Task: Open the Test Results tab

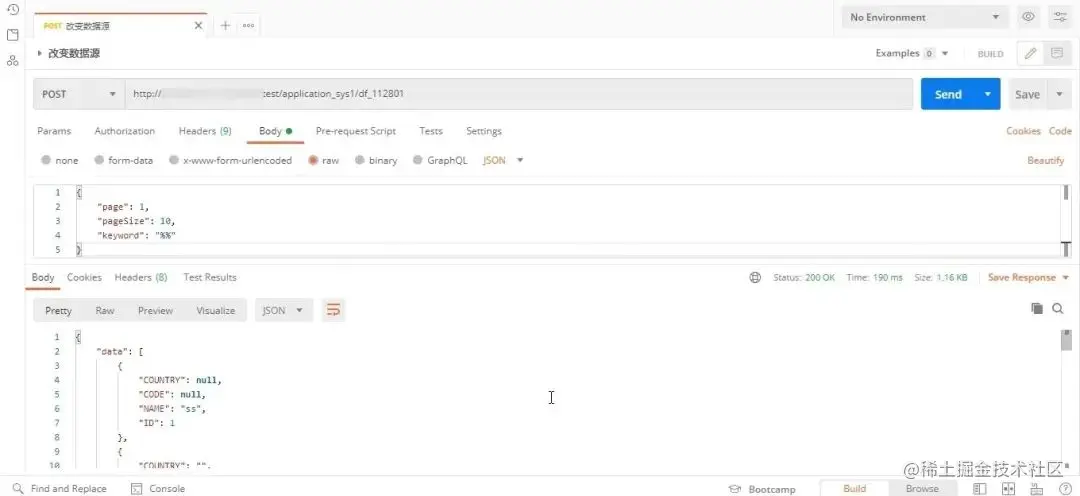Action: tap(210, 278)
